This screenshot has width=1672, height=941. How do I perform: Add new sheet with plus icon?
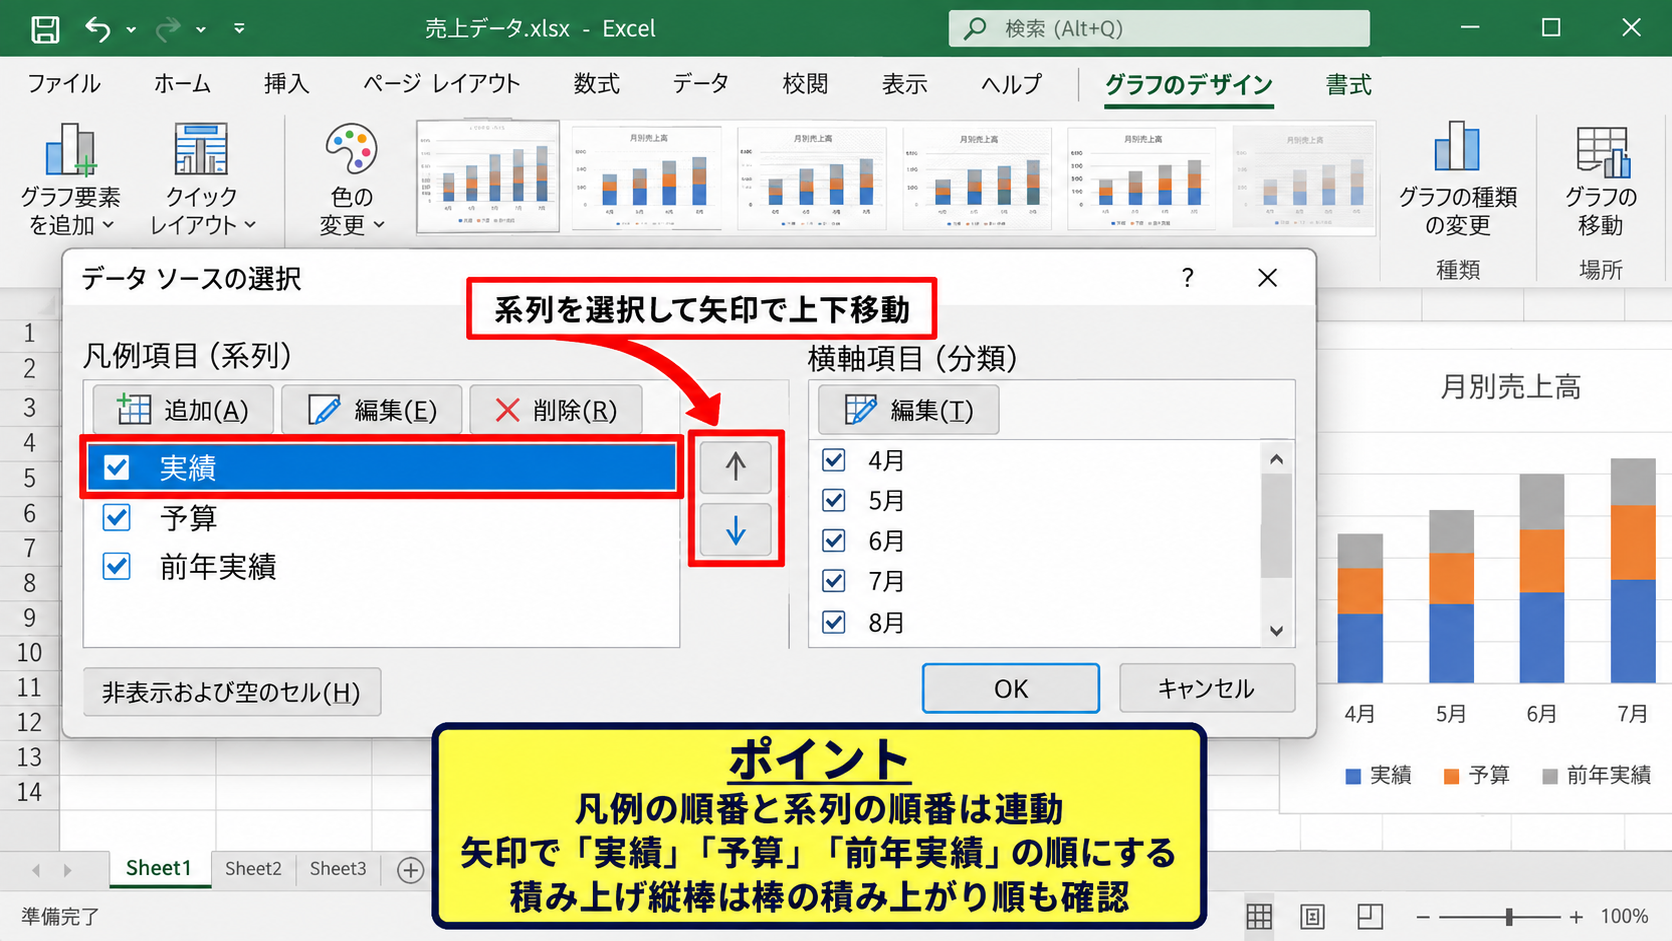[x=410, y=870]
